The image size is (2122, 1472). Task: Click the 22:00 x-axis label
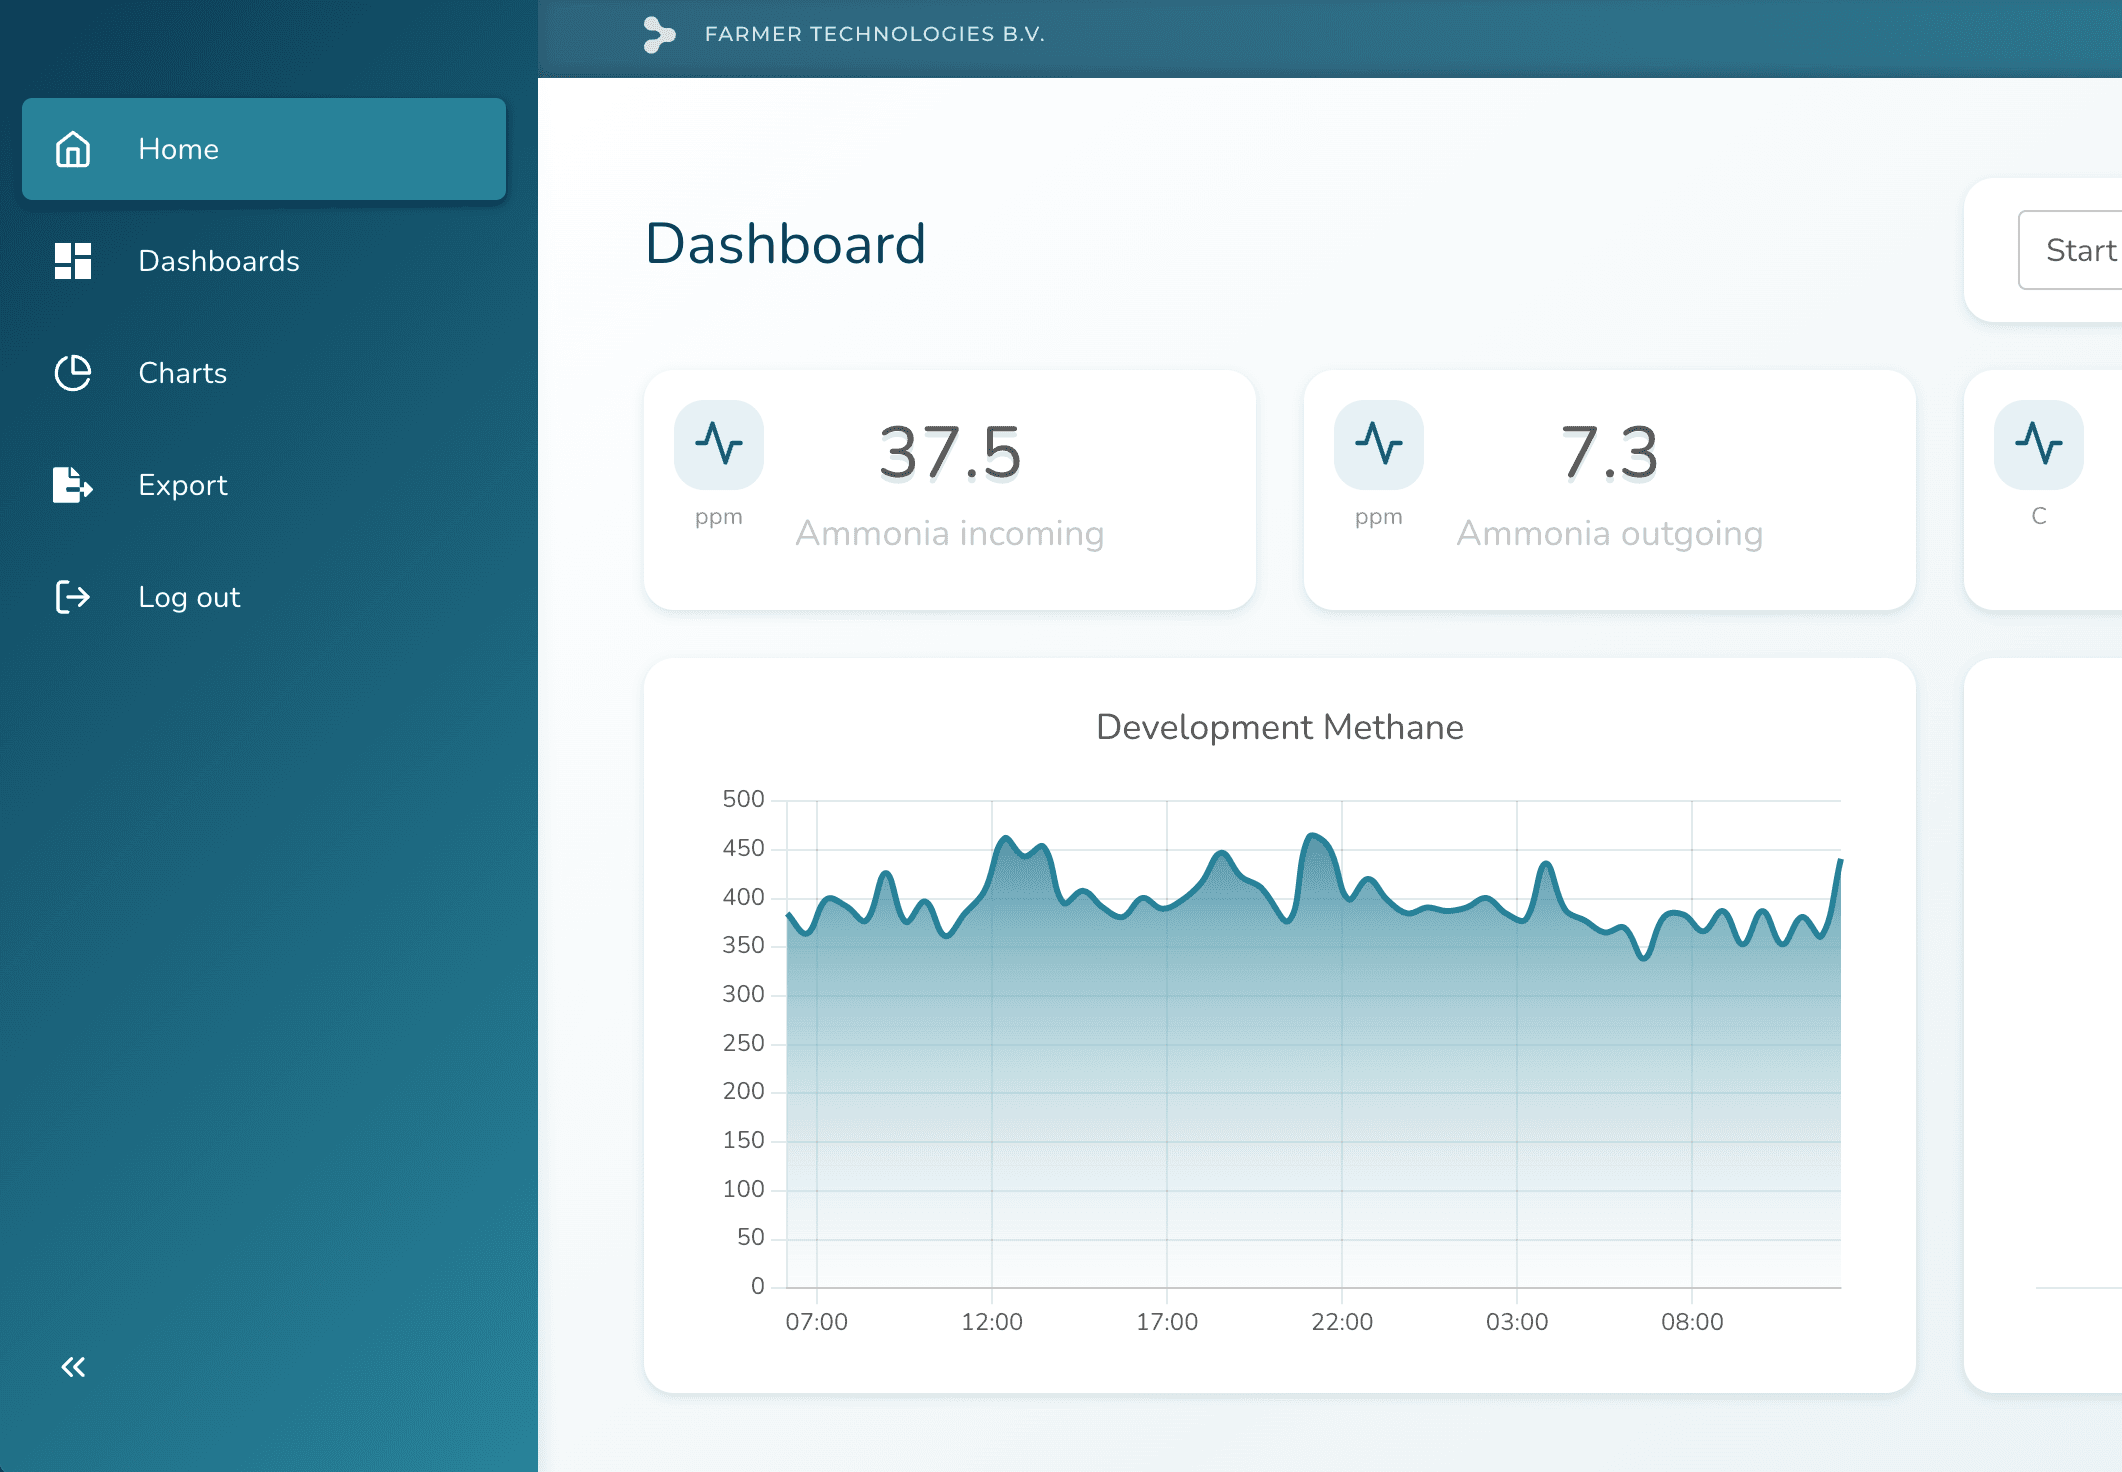click(x=1342, y=1322)
